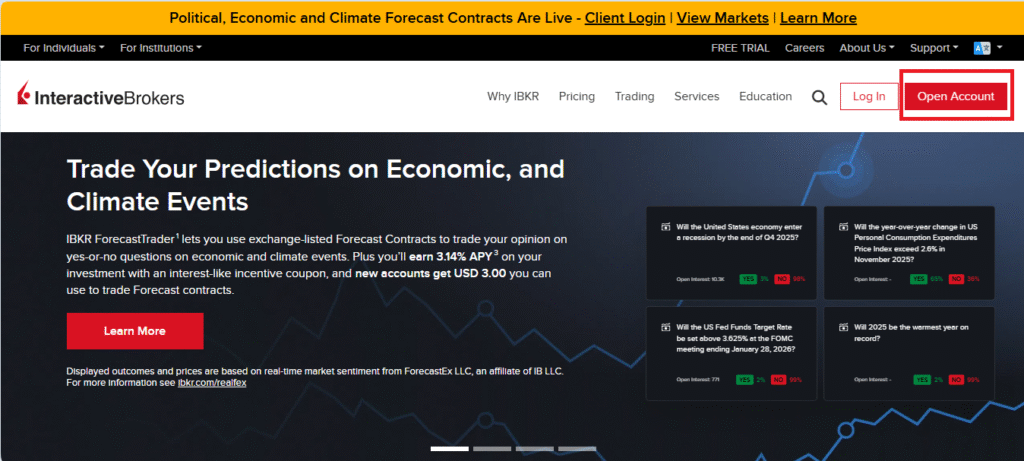1024x461 pixels.
Task: Select NO on Fed Funds Target Rate question
Action: click(778, 379)
